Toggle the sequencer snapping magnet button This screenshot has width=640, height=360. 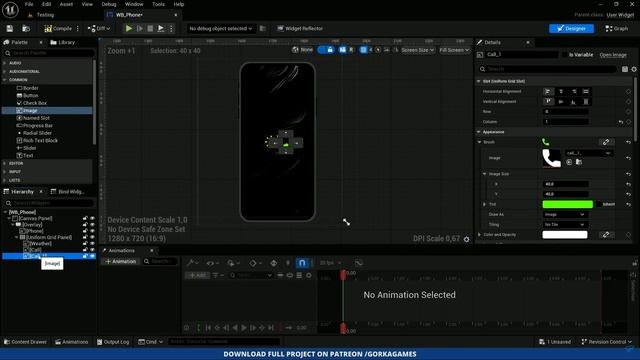pos(302,263)
